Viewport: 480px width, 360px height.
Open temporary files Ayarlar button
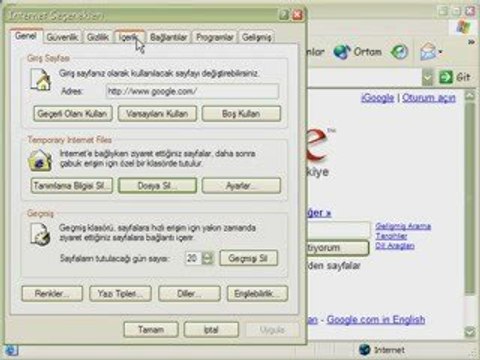[241, 186]
